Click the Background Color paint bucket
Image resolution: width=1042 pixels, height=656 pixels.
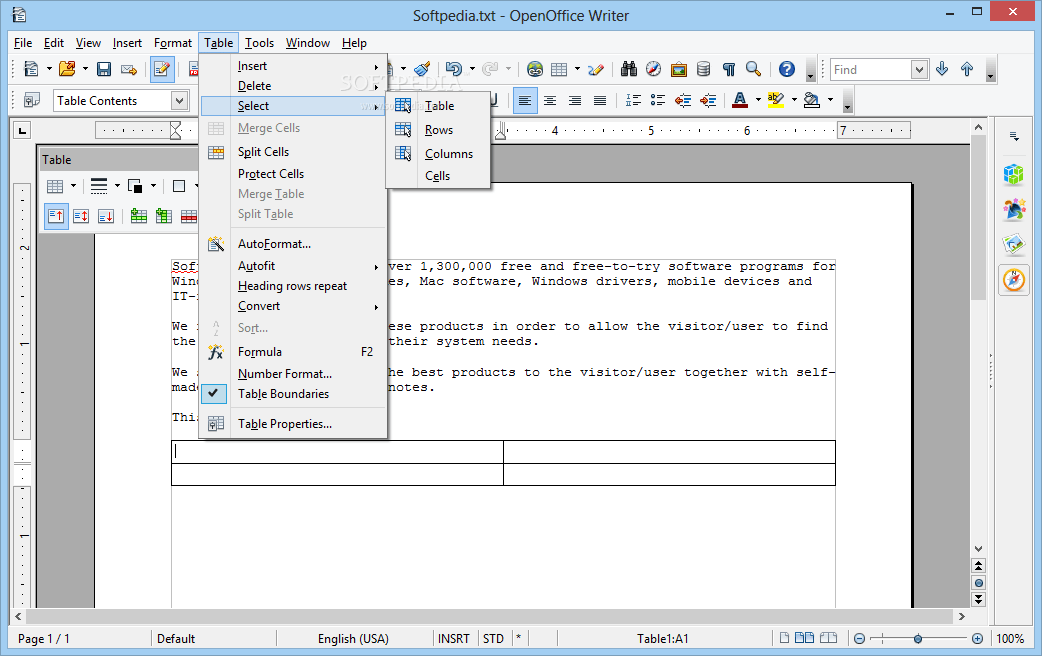pos(811,100)
